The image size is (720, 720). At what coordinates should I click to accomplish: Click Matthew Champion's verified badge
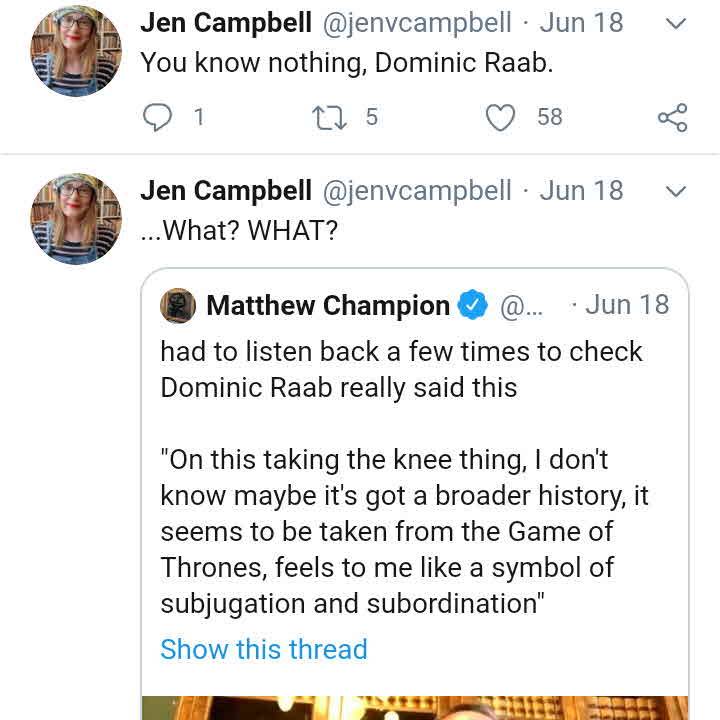(x=471, y=305)
